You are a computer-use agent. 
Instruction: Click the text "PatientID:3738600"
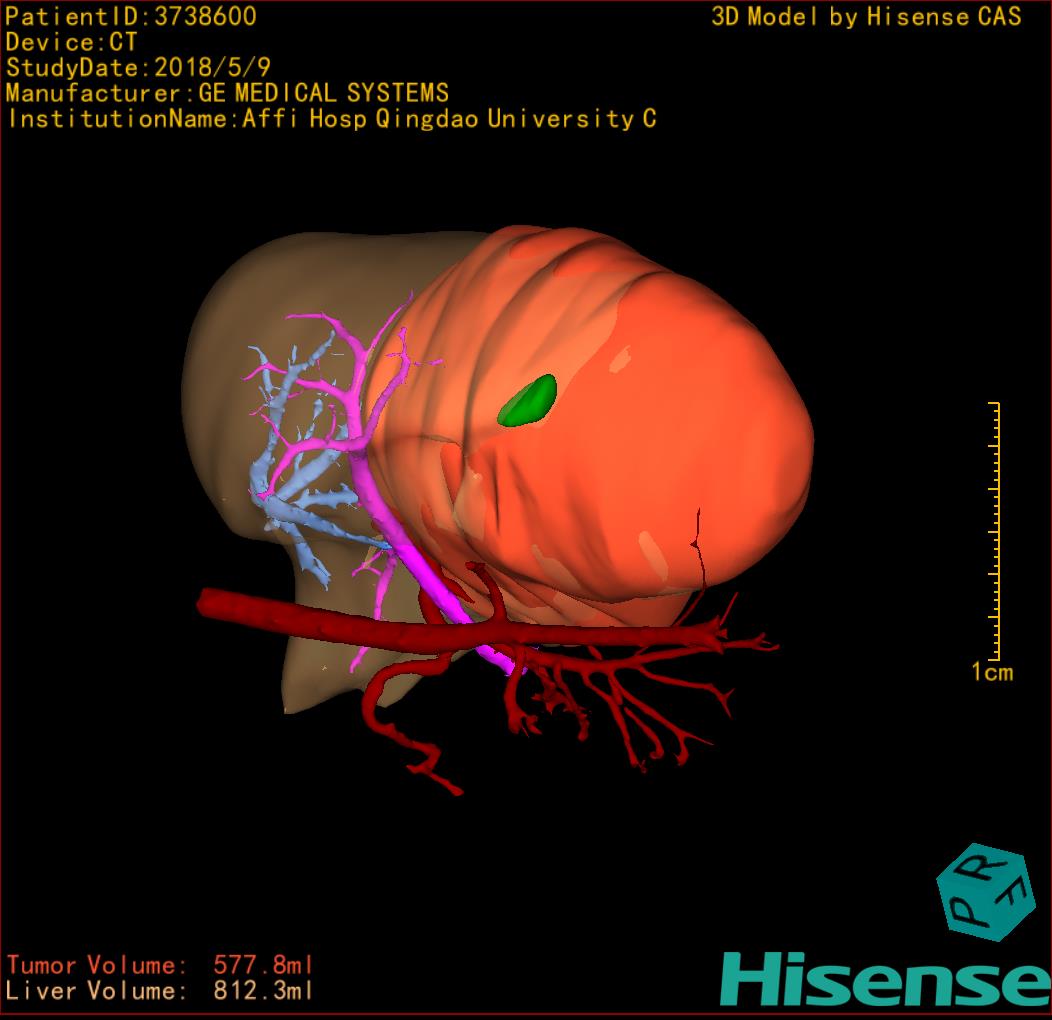coord(131,16)
